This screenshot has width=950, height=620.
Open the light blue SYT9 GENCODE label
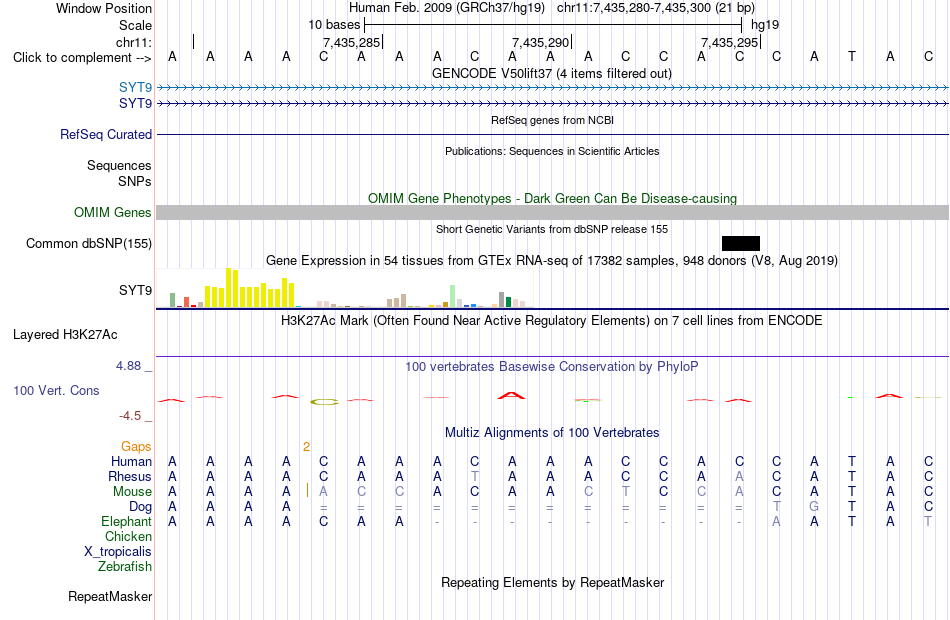pyautogui.click(x=135, y=88)
